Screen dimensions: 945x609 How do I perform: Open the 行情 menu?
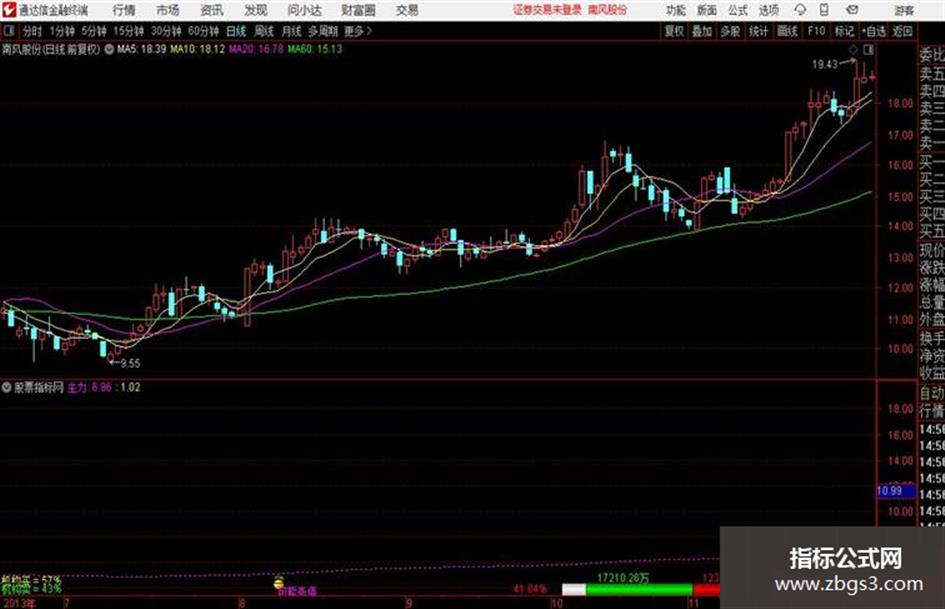point(124,10)
